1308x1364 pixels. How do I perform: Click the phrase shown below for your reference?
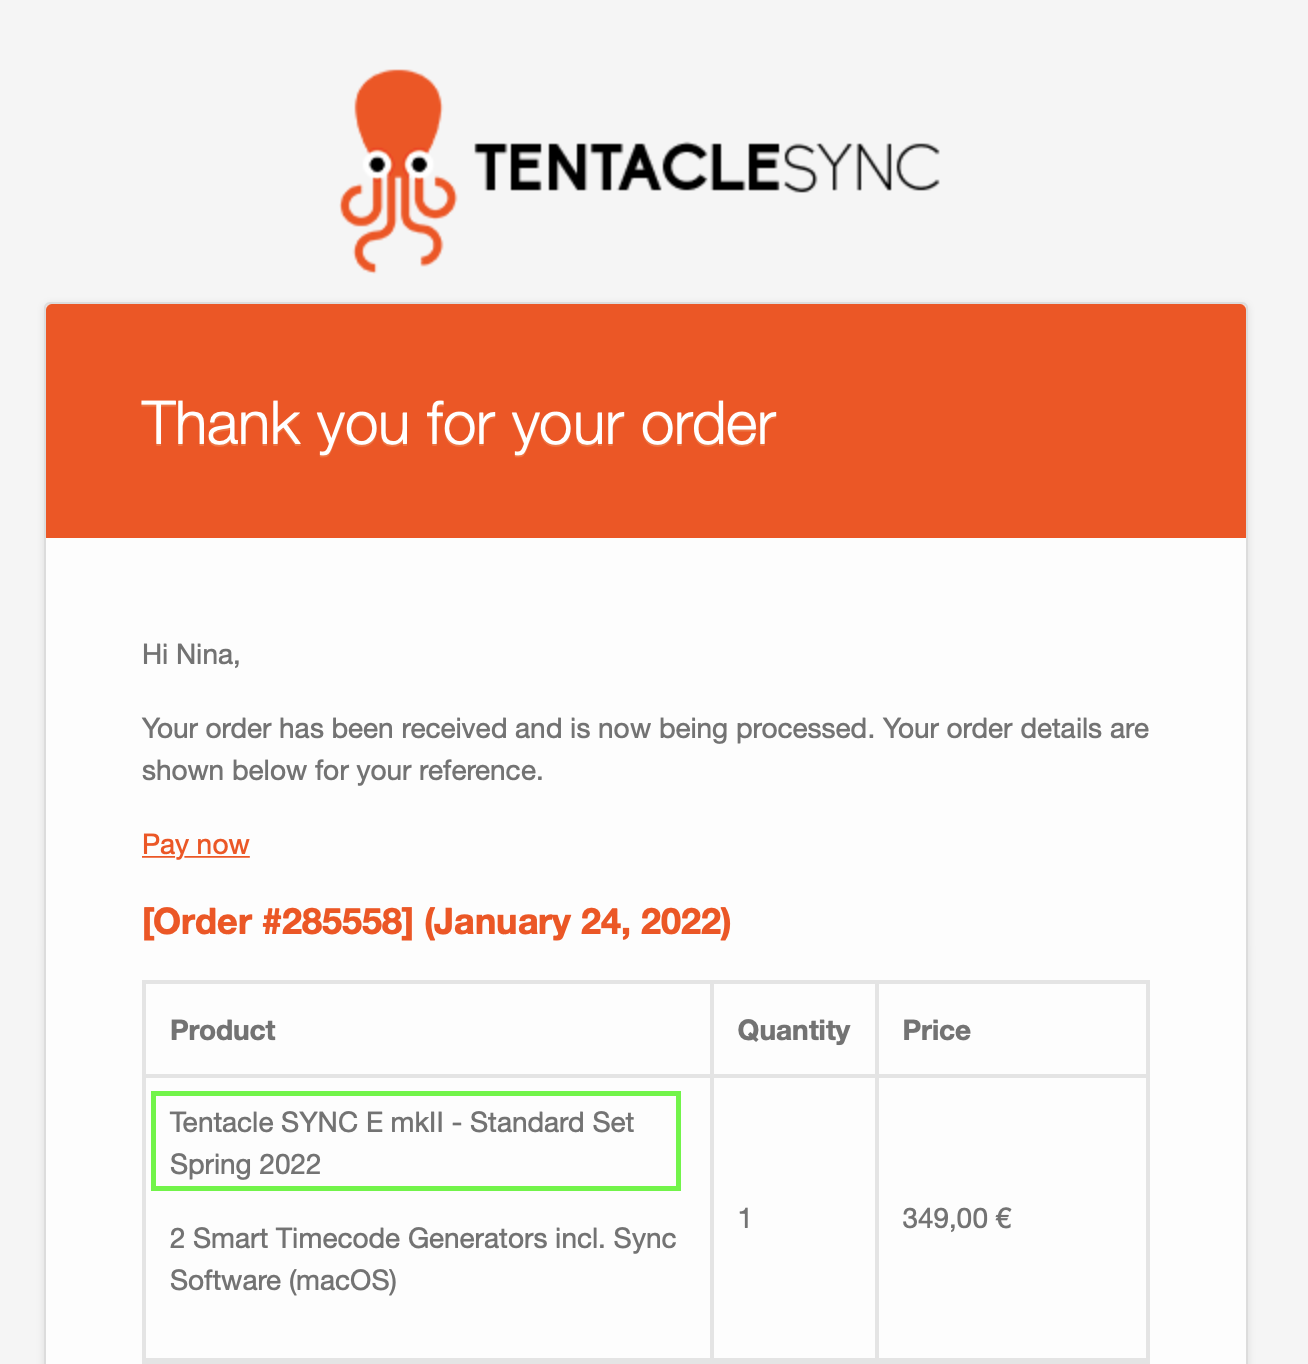pyautogui.click(x=342, y=771)
